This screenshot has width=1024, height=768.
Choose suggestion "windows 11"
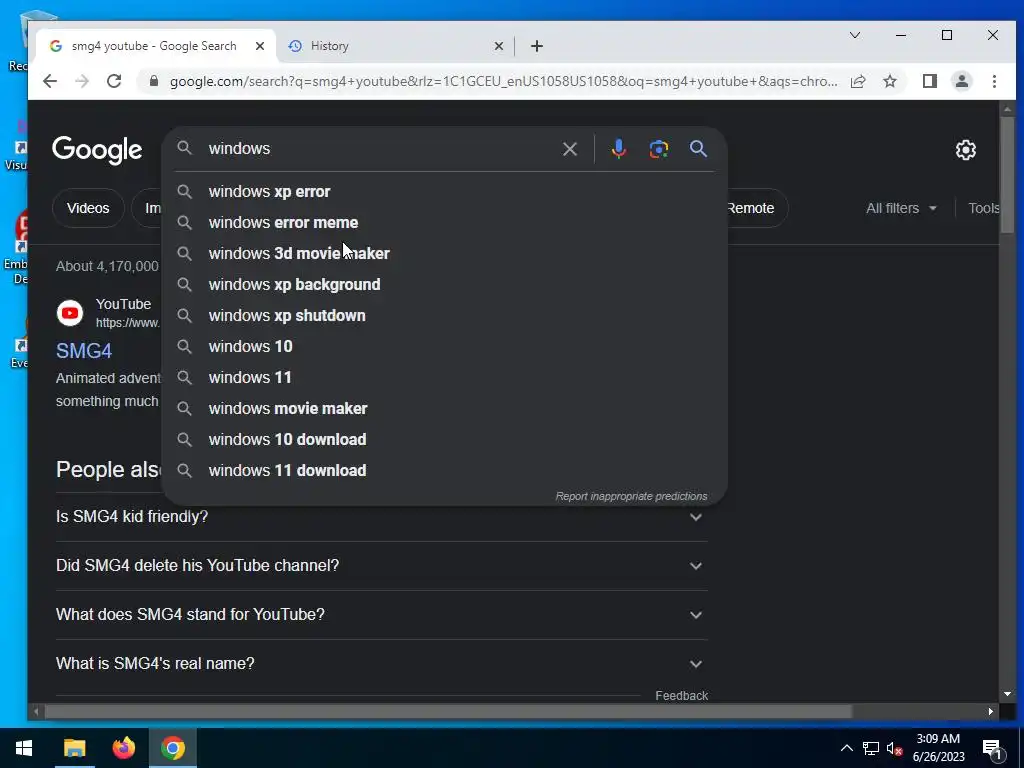tap(444, 377)
